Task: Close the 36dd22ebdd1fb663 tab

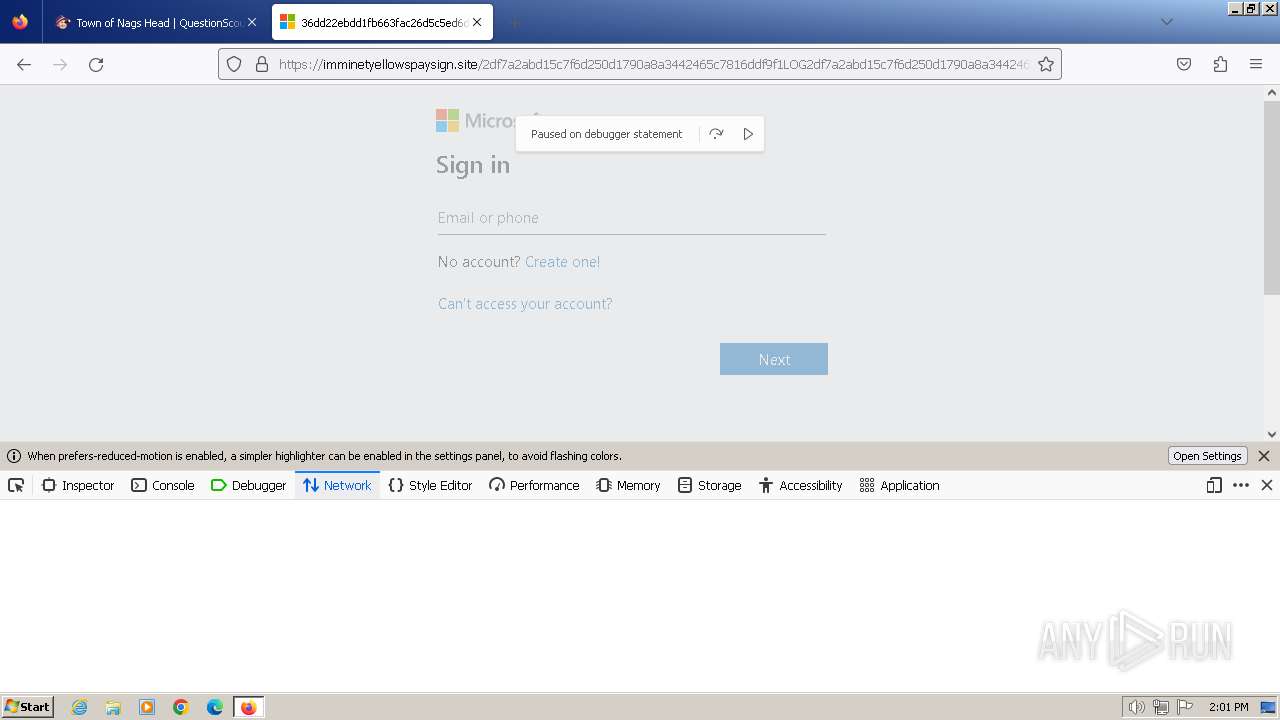Action: click(477, 22)
